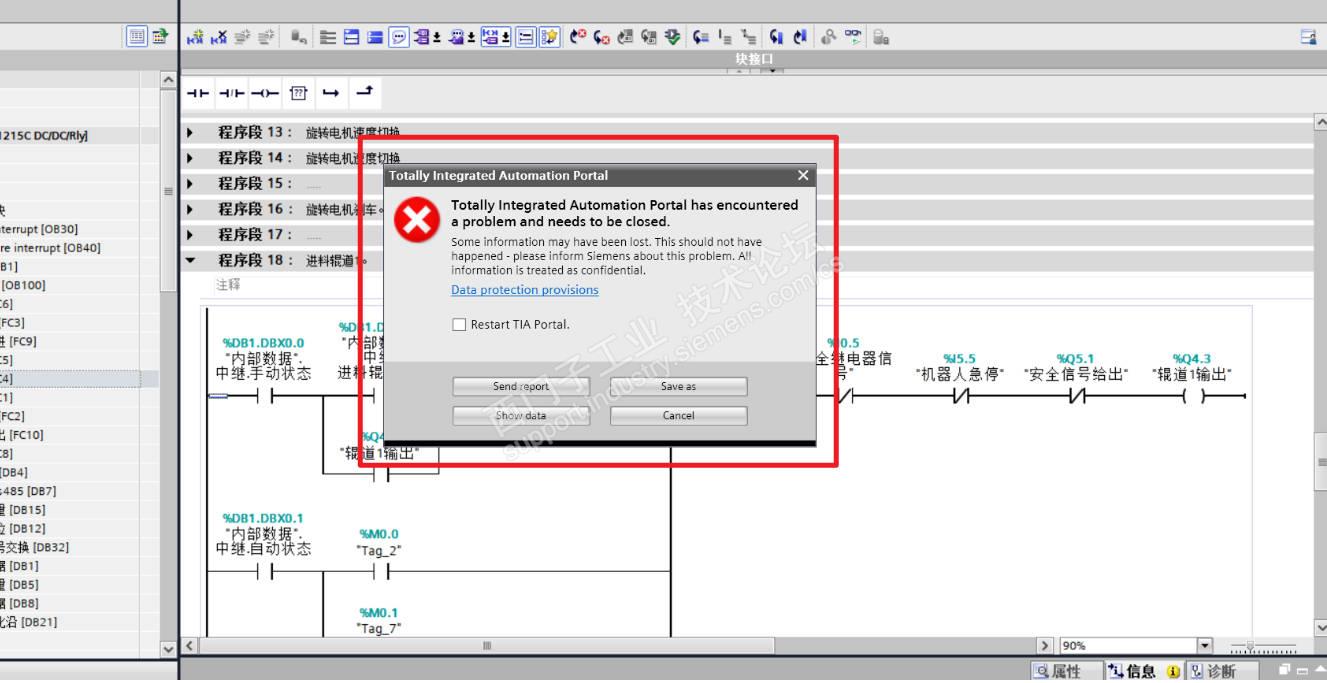The height and width of the screenshot is (683, 1327).
Task: Insert an output coil instruction
Action: [264, 93]
